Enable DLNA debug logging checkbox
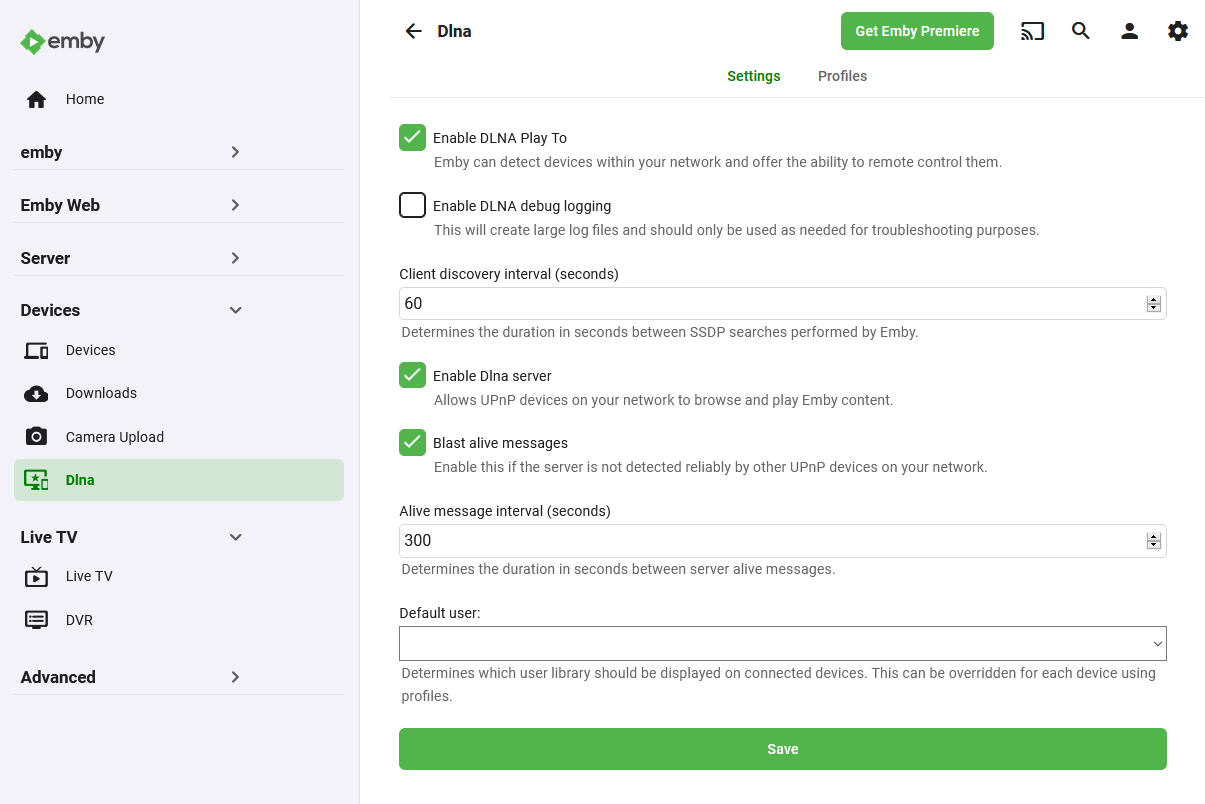Screen dimensions: 1205x804 click(x=412, y=205)
